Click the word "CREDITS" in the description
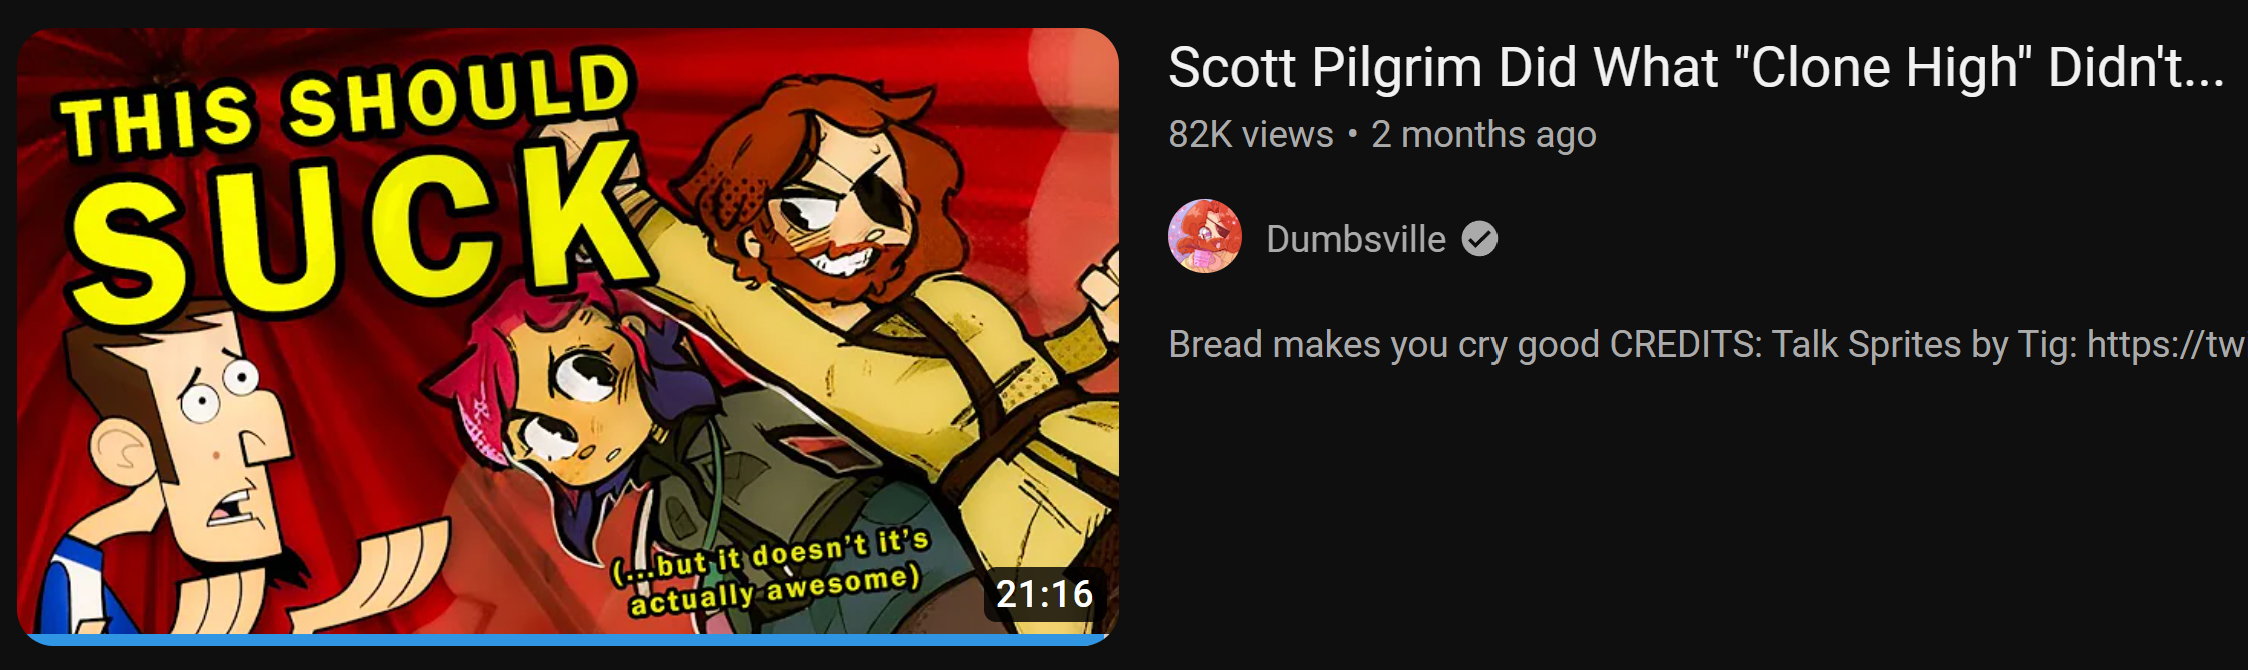 1685,344
